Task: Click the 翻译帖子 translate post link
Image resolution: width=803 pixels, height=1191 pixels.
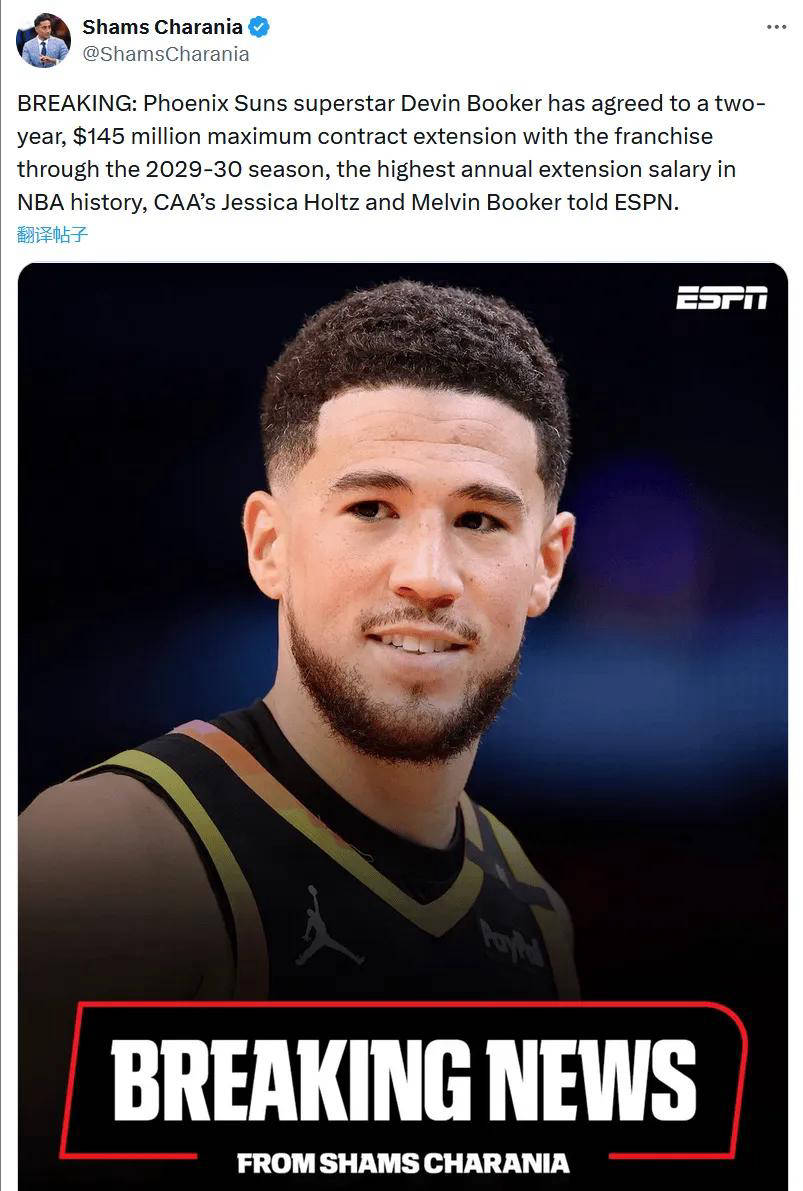Action: [x=52, y=235]
